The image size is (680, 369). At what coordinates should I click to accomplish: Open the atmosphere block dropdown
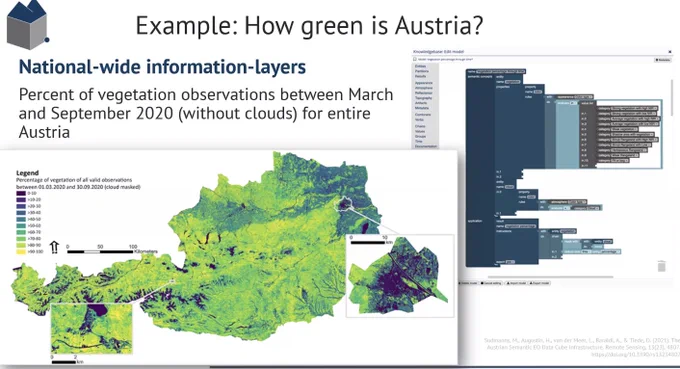click(x=577, y=202)
